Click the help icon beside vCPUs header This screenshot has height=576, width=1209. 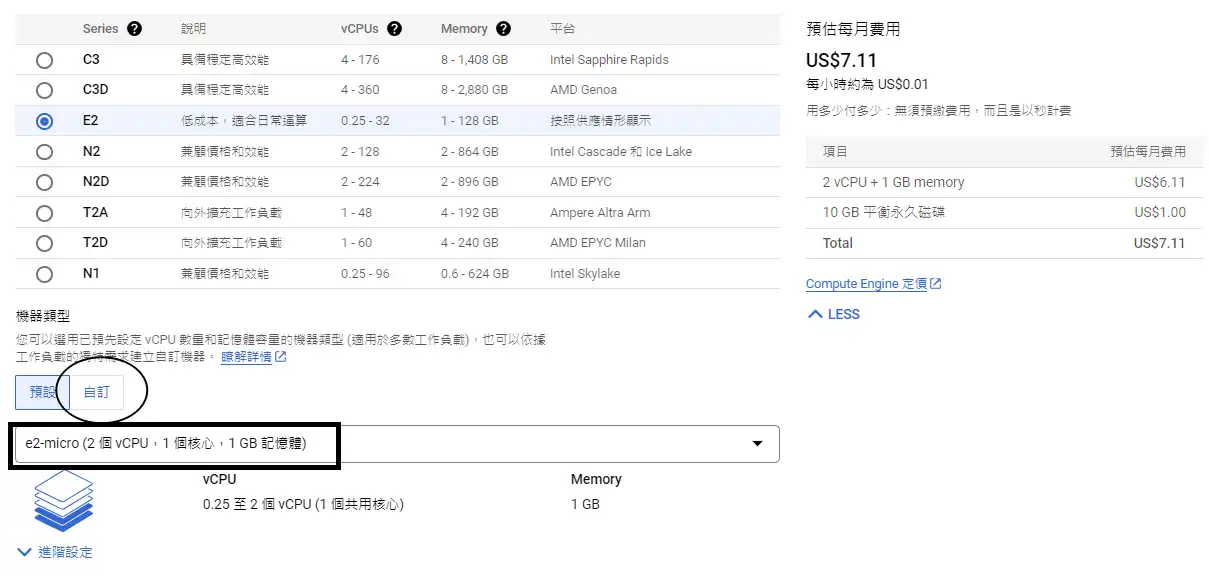click(394, 29)
